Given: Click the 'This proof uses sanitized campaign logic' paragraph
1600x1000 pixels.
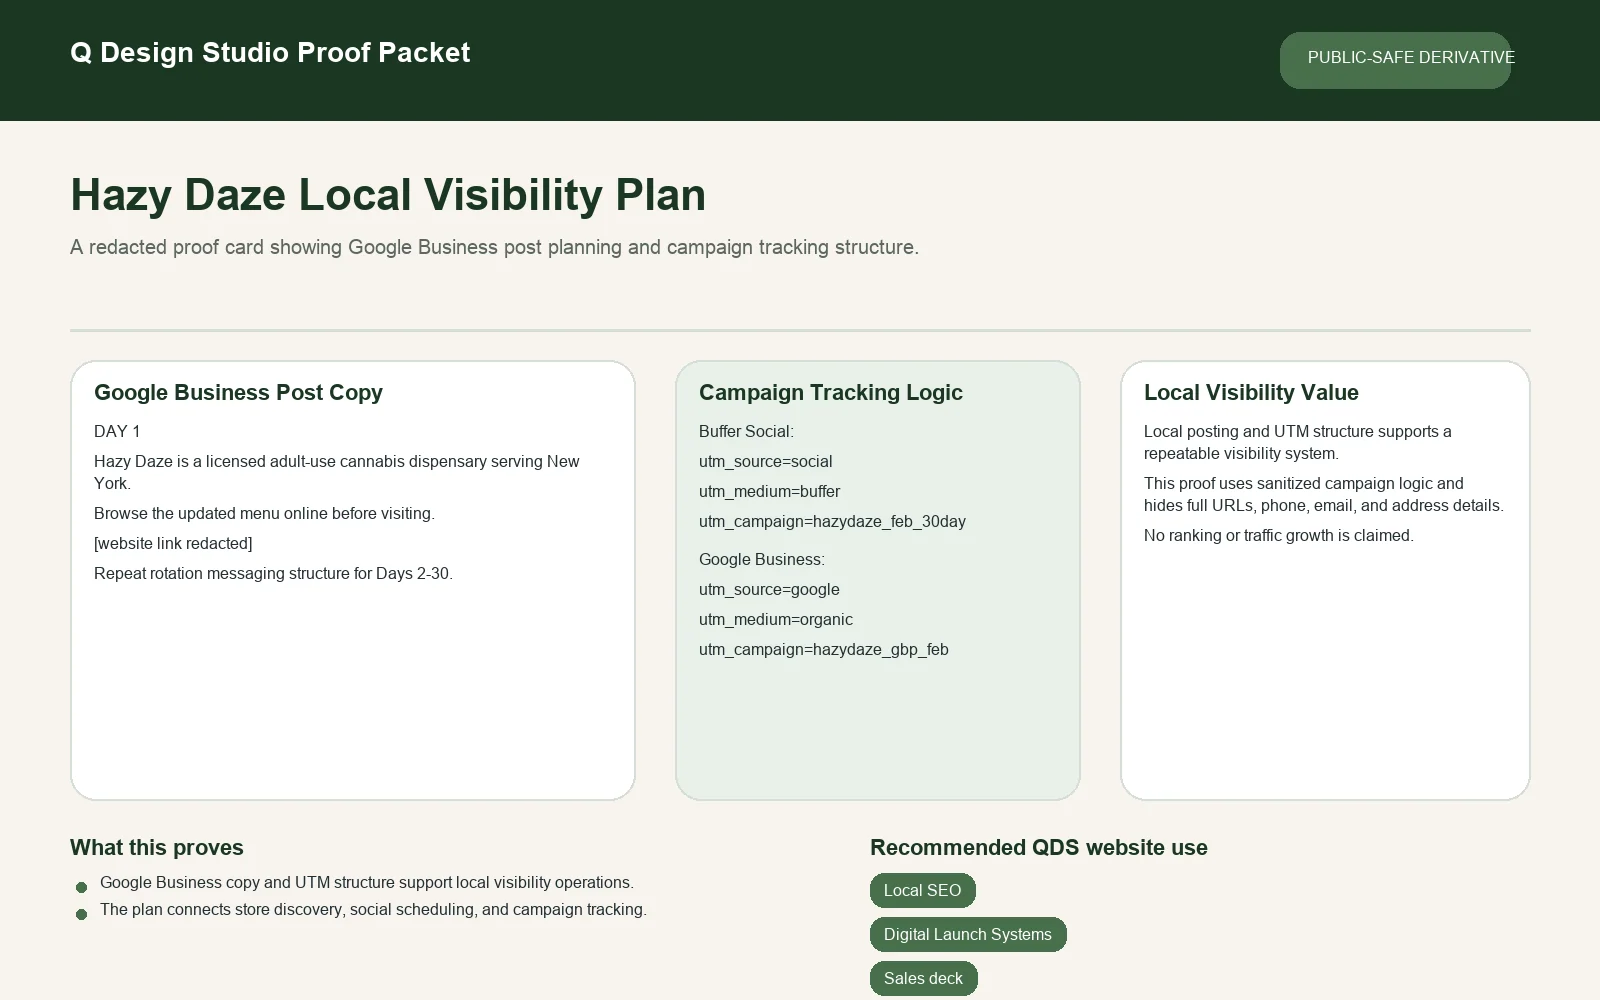Looking at the screenshot, I should coord(1324,494).
